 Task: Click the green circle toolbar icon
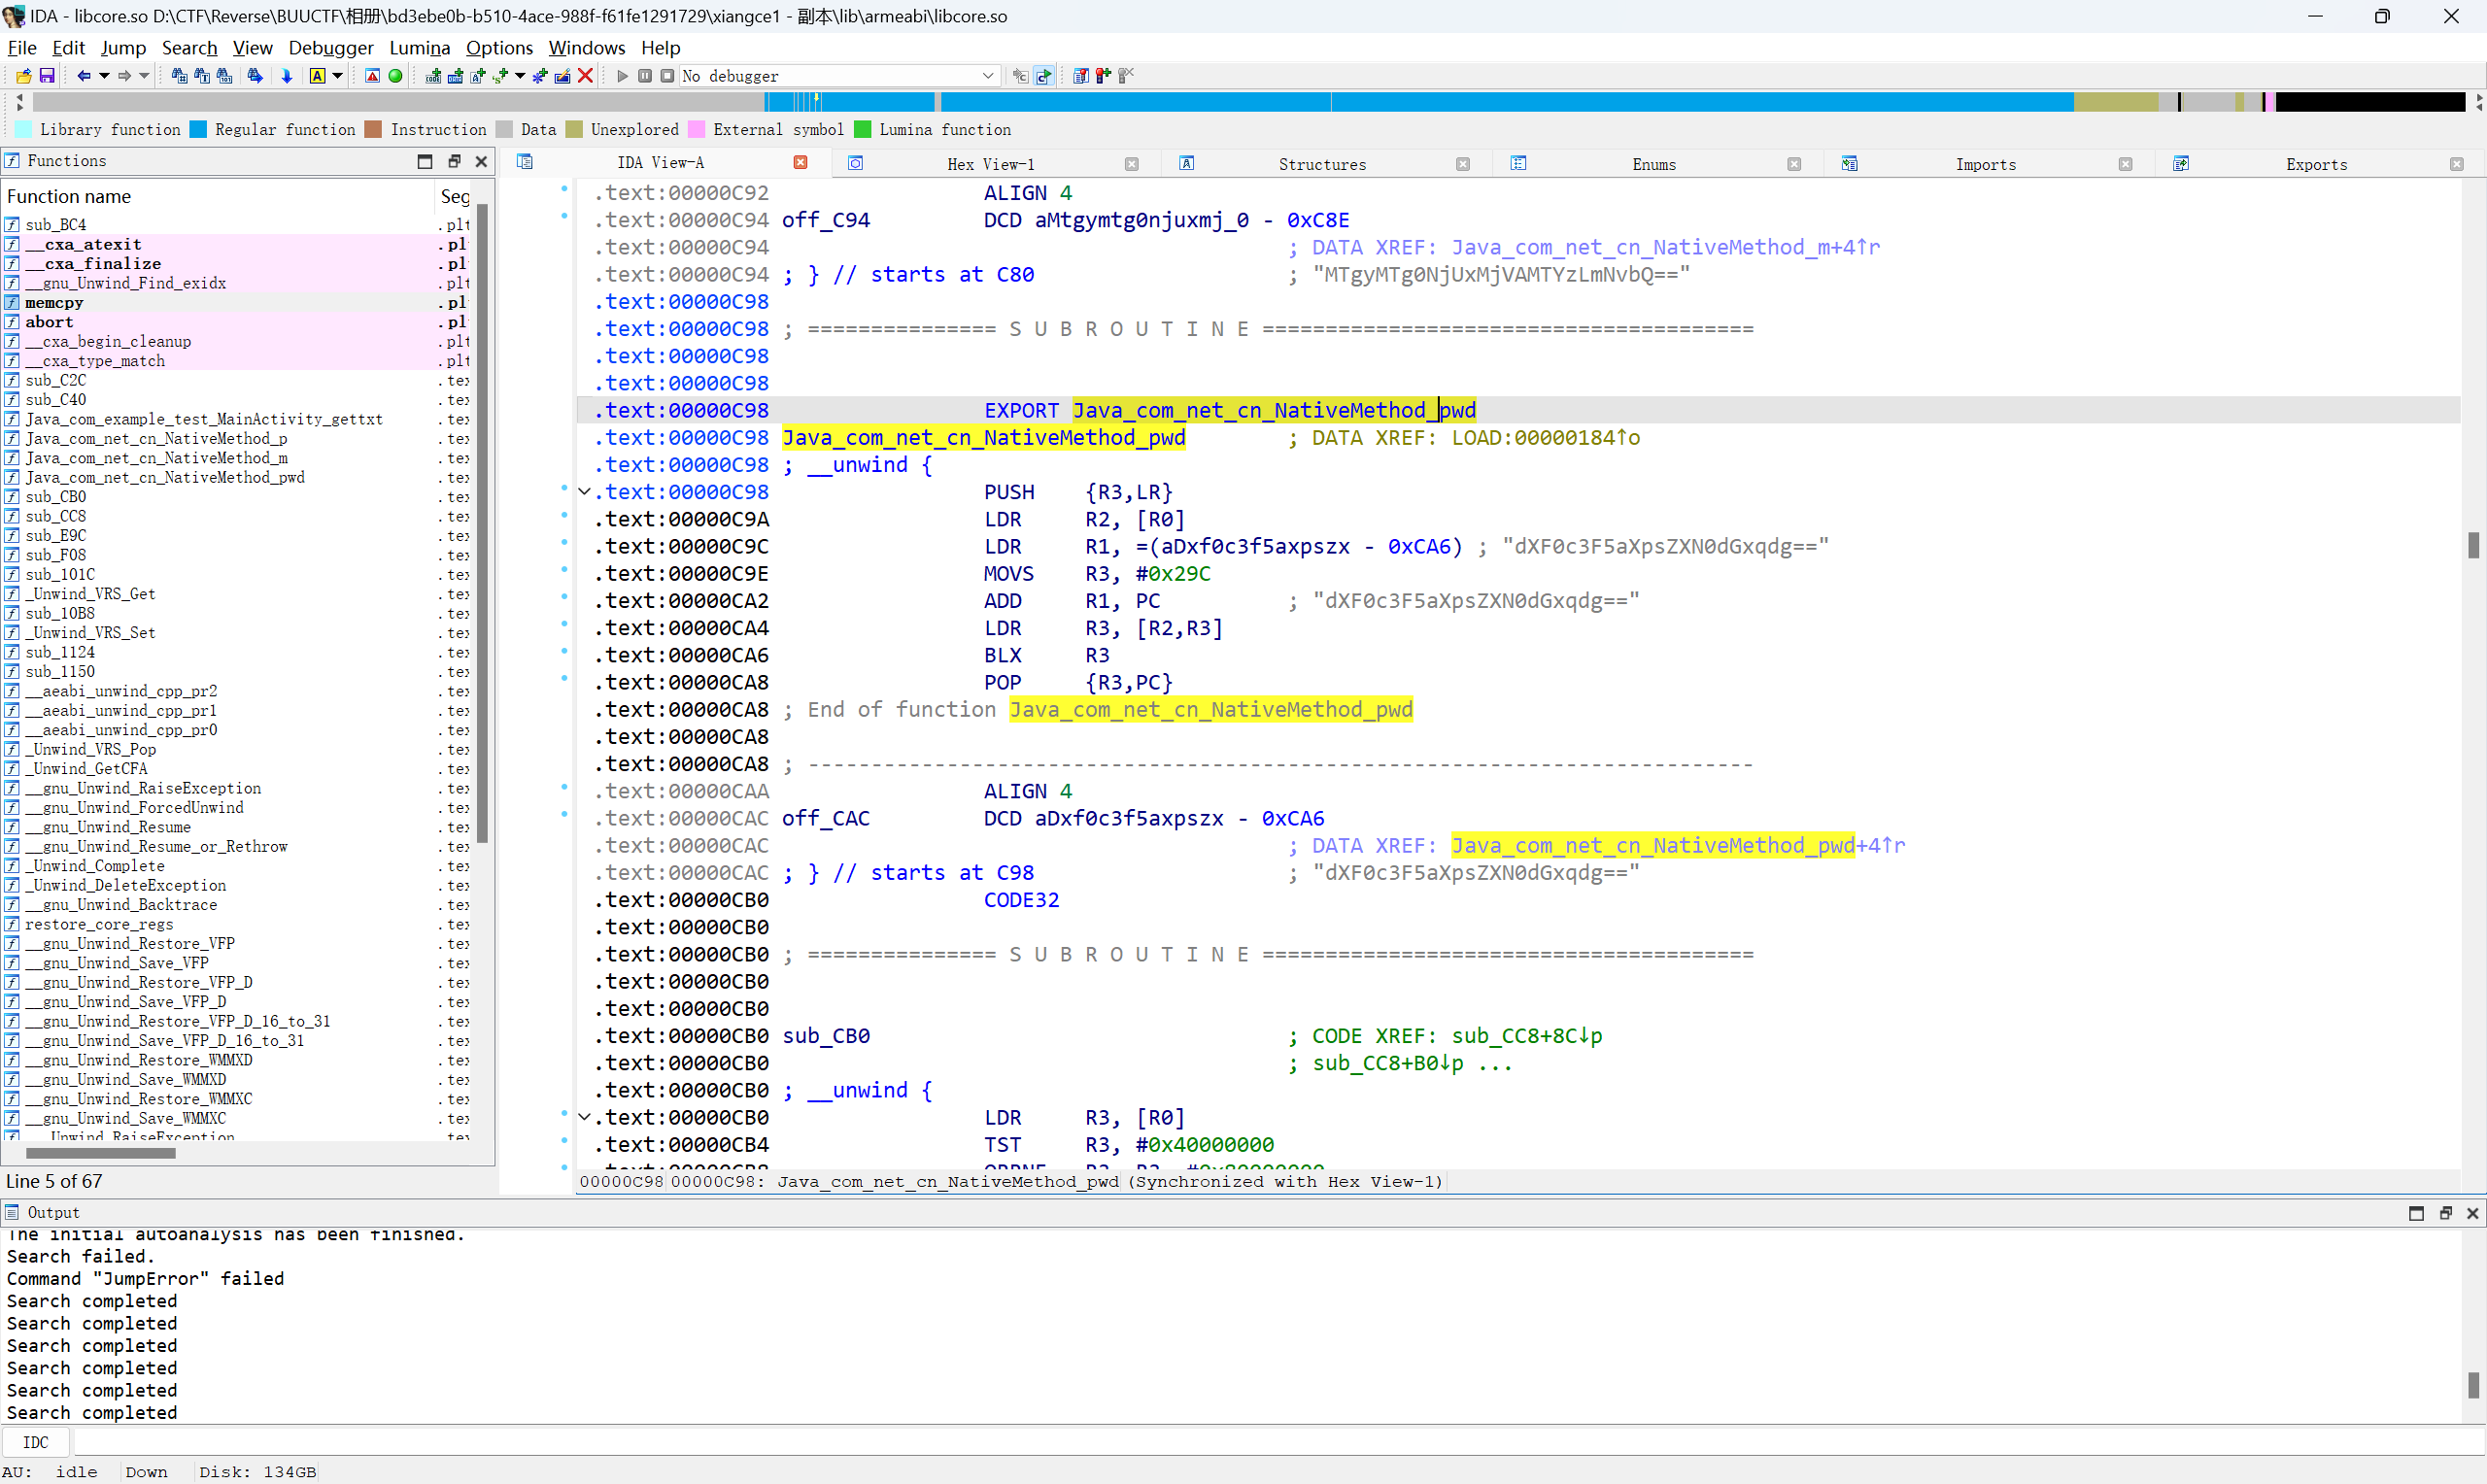click(x=395, y=76)
